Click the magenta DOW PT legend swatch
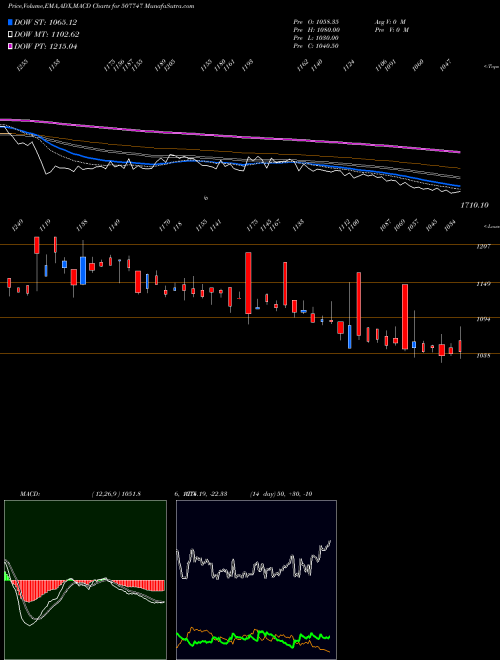The width and height of the screenshot is (500, 660). tap(10, 46)
